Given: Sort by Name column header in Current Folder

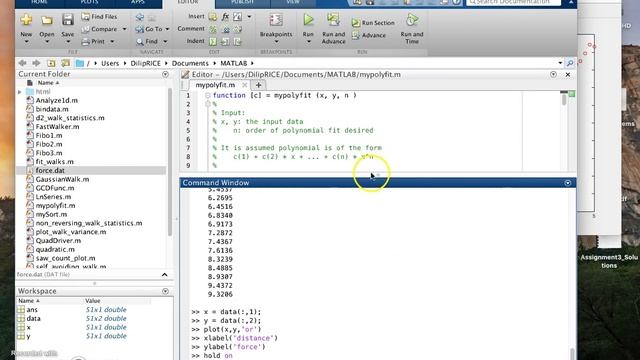Looking at the screenshot, I should [48, 83].
